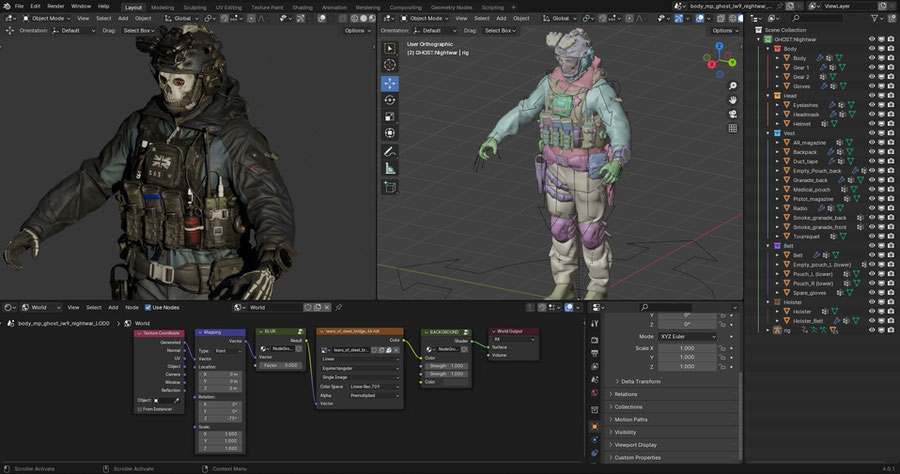Click World breadcrumb in node editor
The width and height of the screenshot is (900, 474).
(x=142, y=323)
